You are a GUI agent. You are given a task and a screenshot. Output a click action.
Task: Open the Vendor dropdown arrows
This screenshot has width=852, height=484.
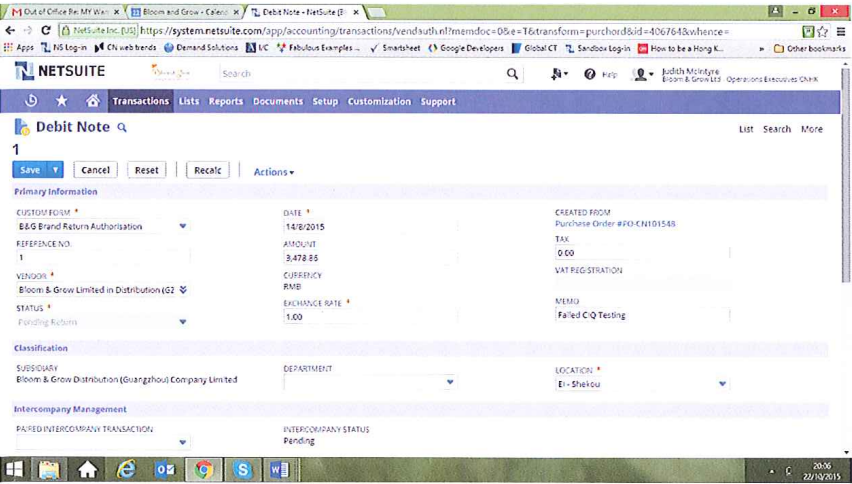coord(183,290)
